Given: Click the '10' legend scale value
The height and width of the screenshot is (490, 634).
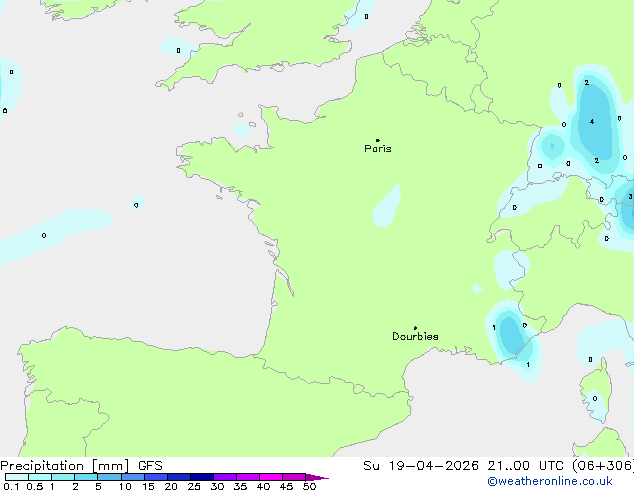Looking at the screenshot, I should (125, 486).
